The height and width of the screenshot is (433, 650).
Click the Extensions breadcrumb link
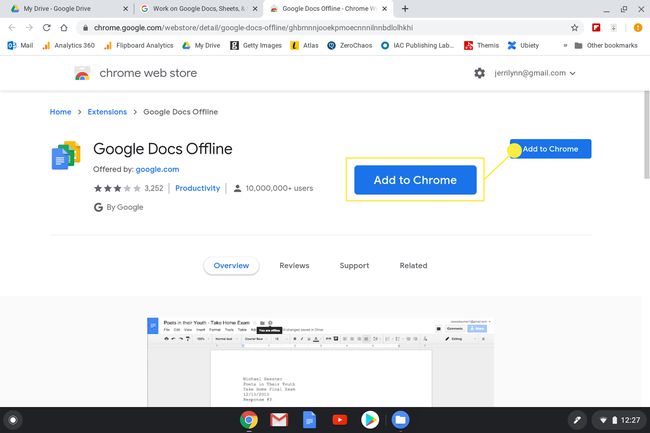click(107, 112)
